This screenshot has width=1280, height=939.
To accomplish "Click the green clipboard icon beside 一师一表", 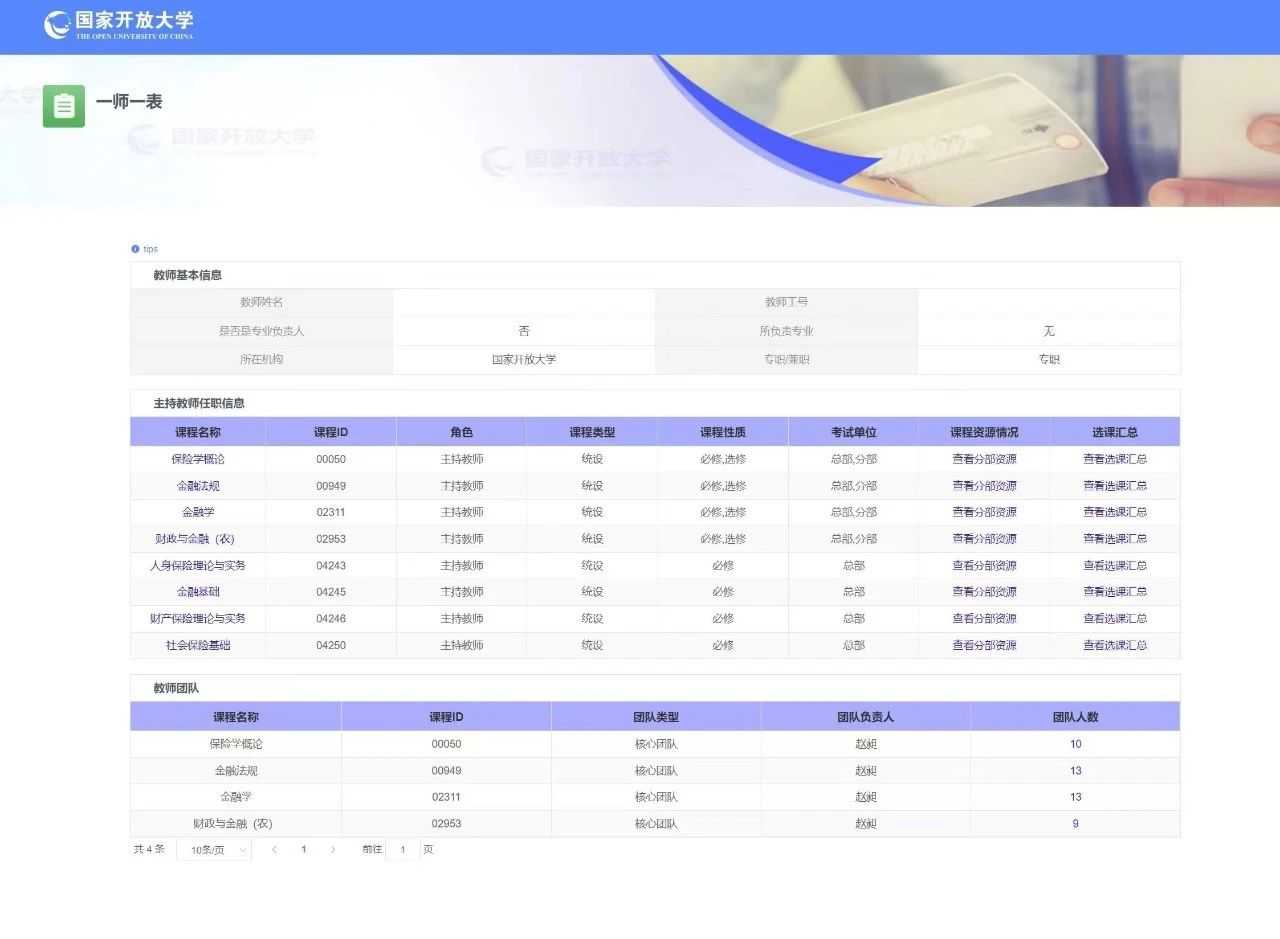I will pos(64,106).
